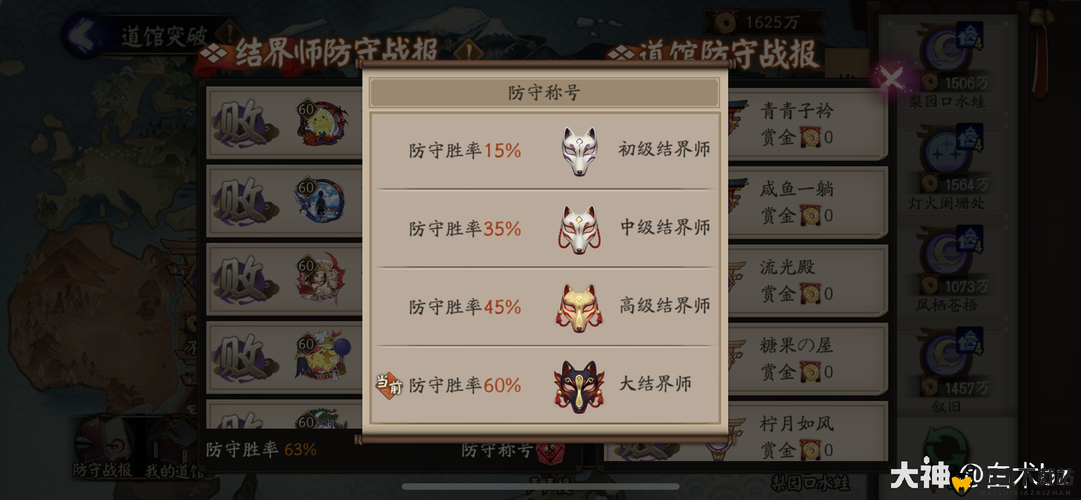Image resolution: width=1081 pixels, height=500 pixels.
Task: Open the 我的道馆 building icon
Action: (174, 448)
